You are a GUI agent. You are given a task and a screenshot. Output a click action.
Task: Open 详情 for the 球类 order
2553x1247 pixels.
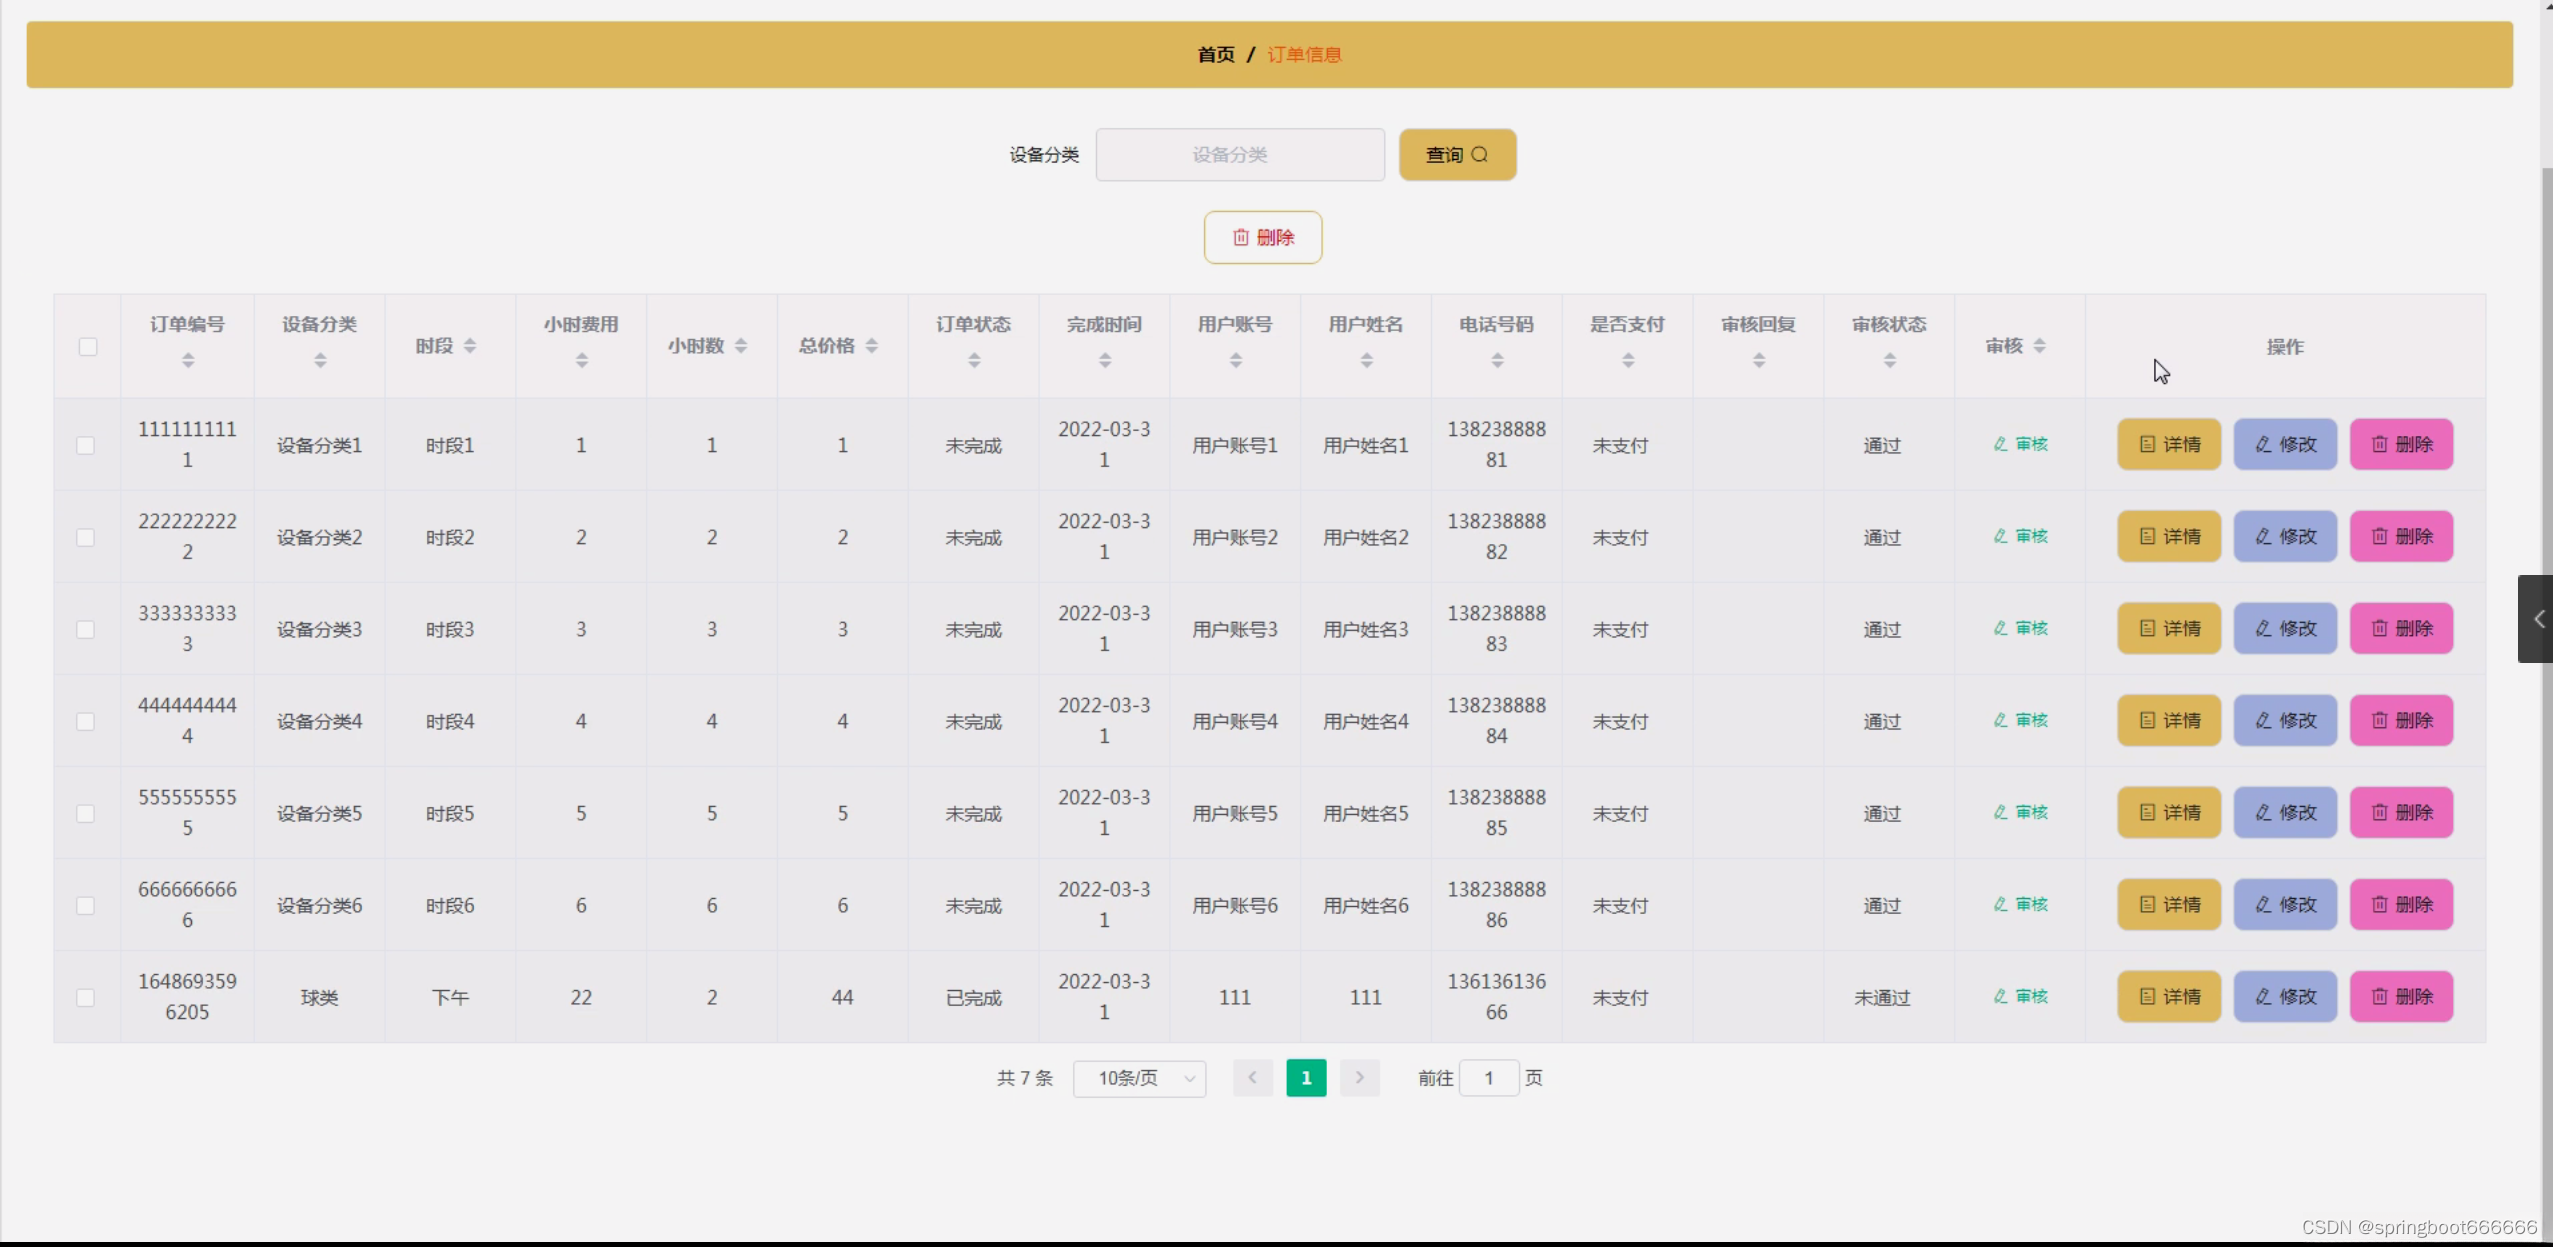(2168, 996)
